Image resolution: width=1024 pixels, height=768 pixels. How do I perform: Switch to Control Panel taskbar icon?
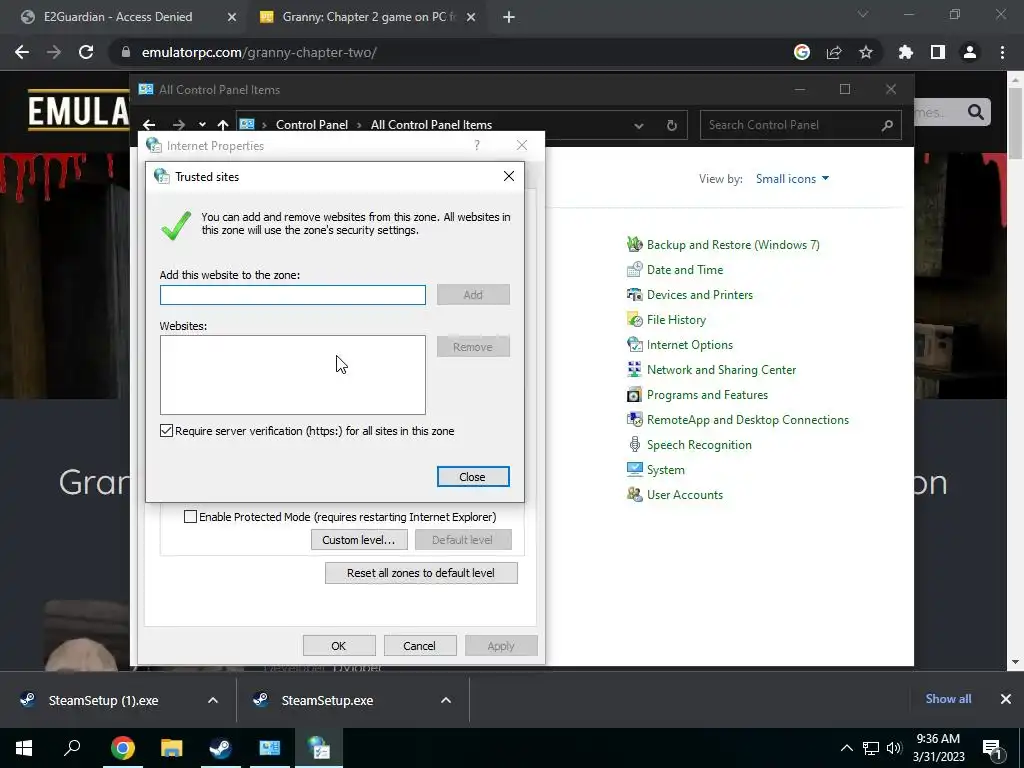(270, 748)
